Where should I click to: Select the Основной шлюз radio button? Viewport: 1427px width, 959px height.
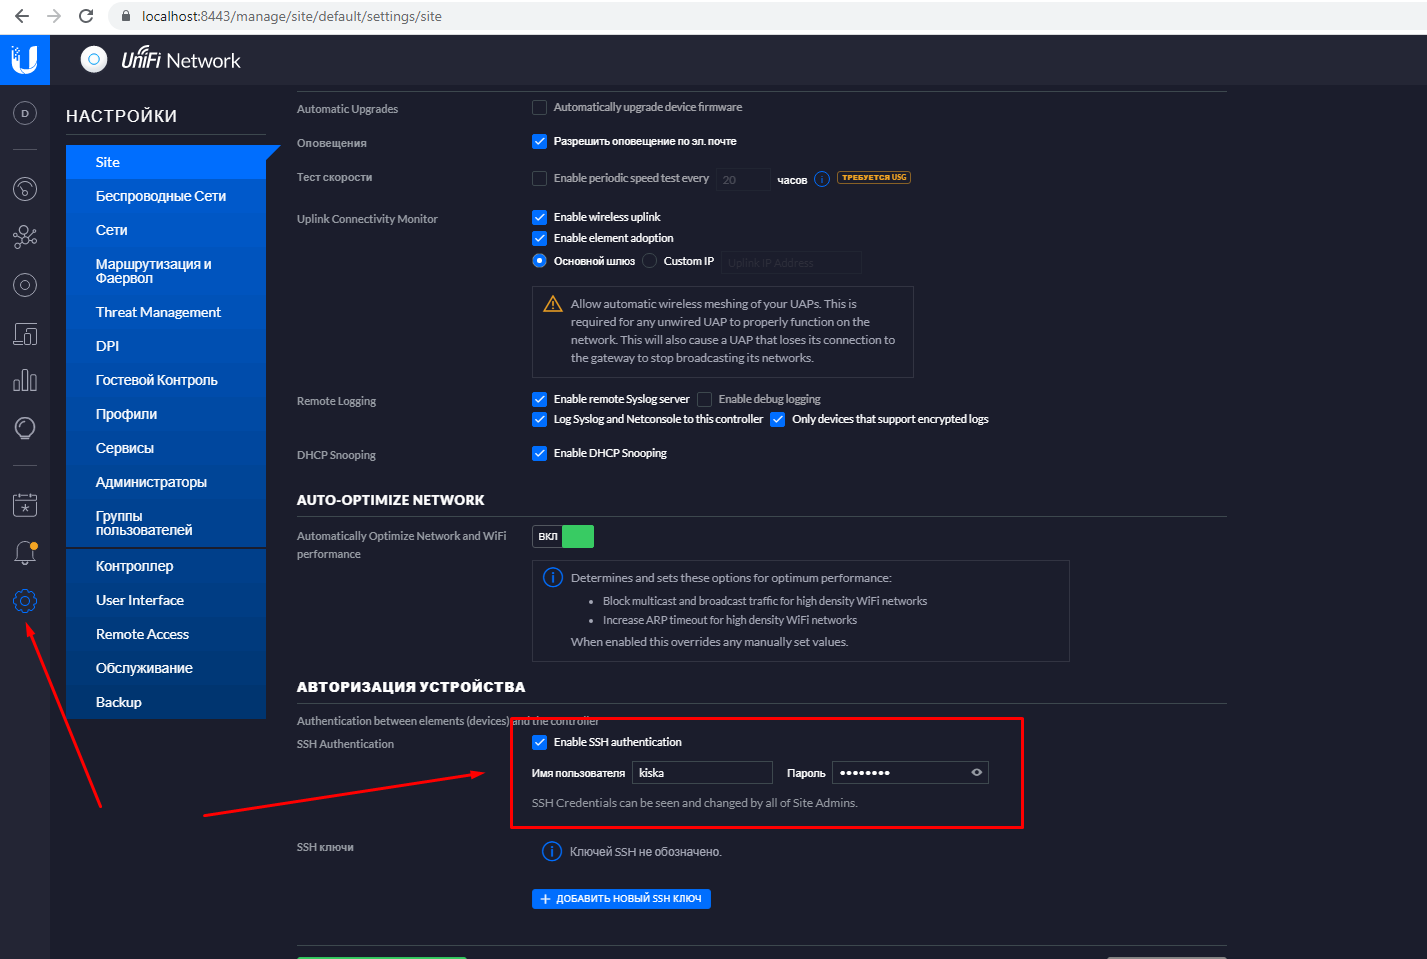point(539,261)
